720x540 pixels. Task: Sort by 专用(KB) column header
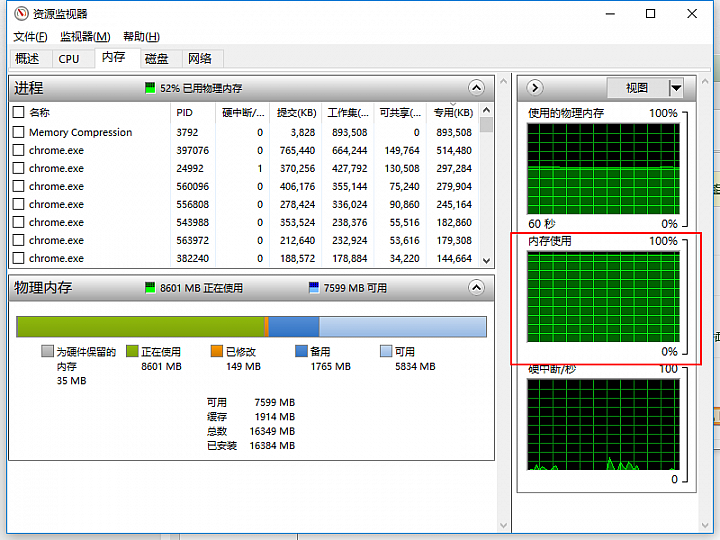pos(453,112)
